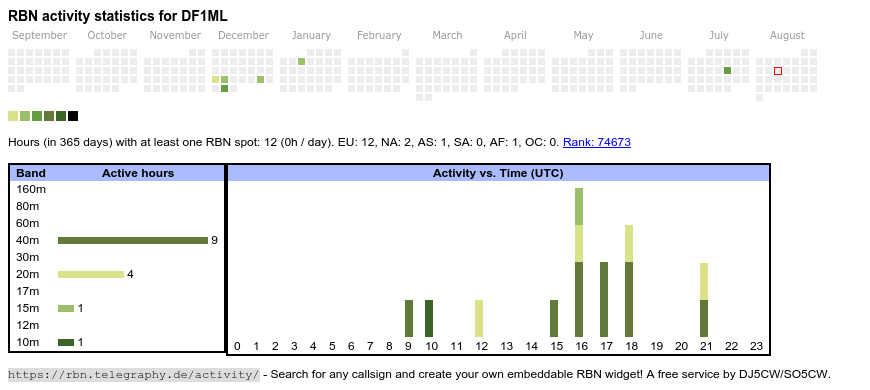
Task: Select the darkest green legend swatch beside black
Action: point(61,116)
